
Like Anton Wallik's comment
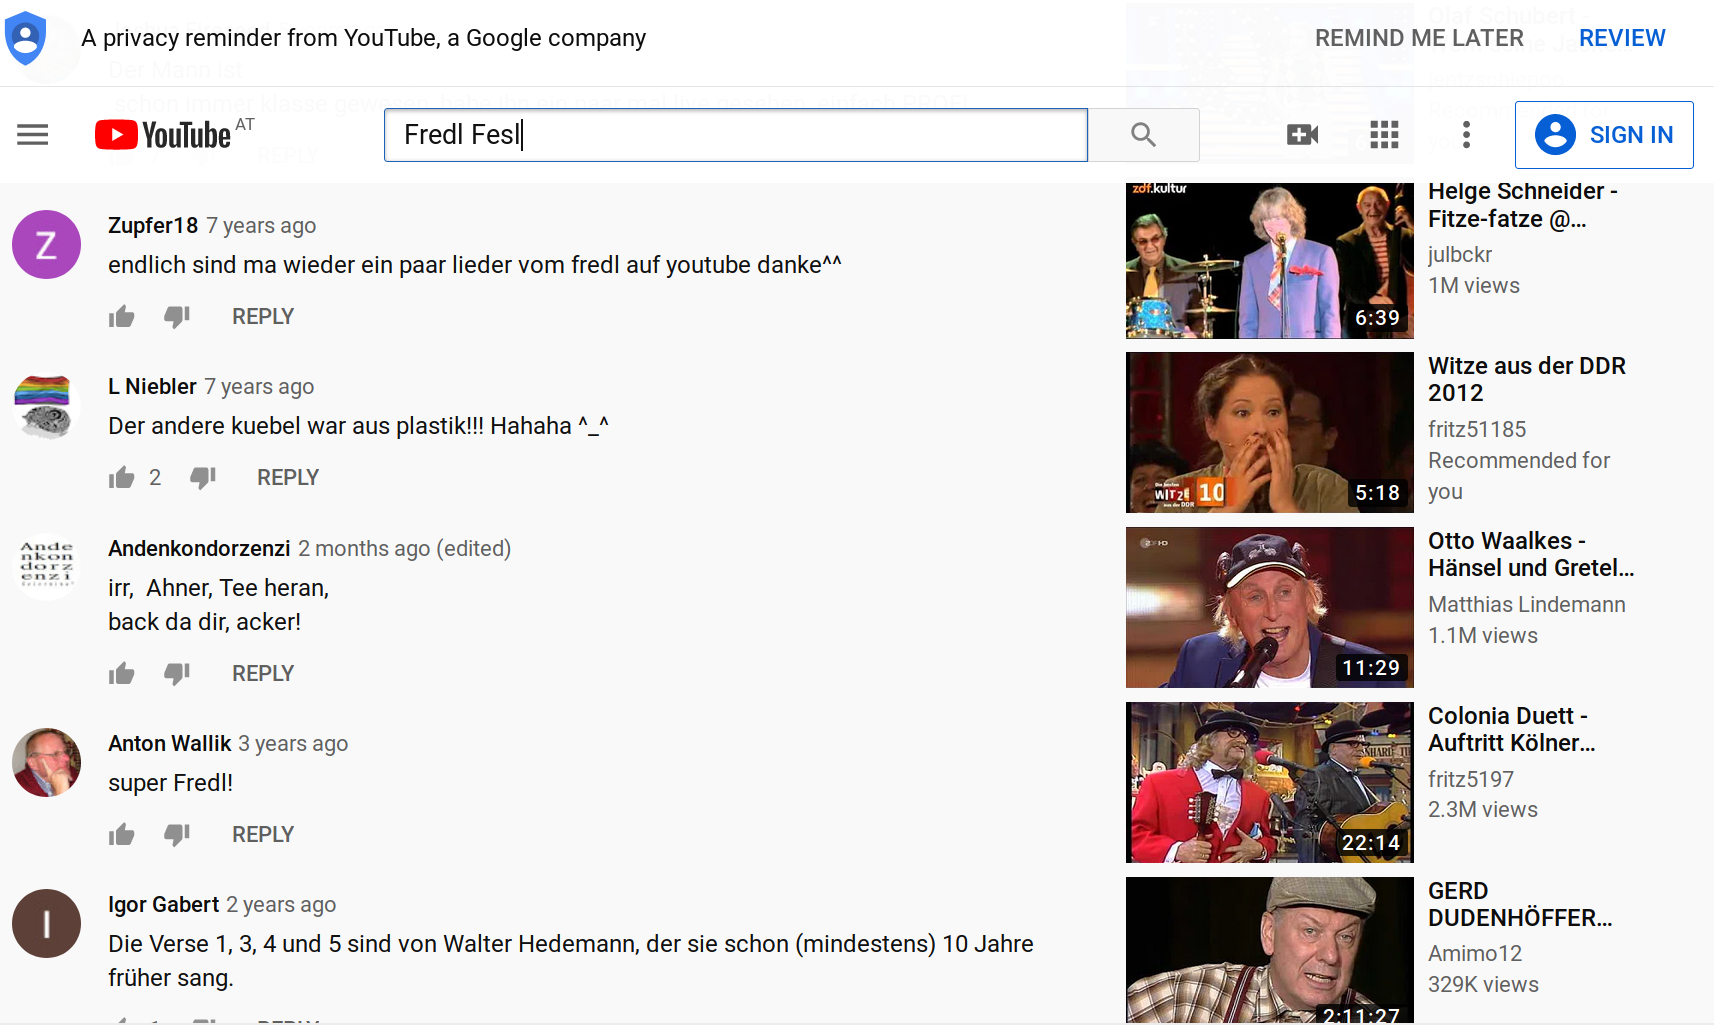coord(122,835)
